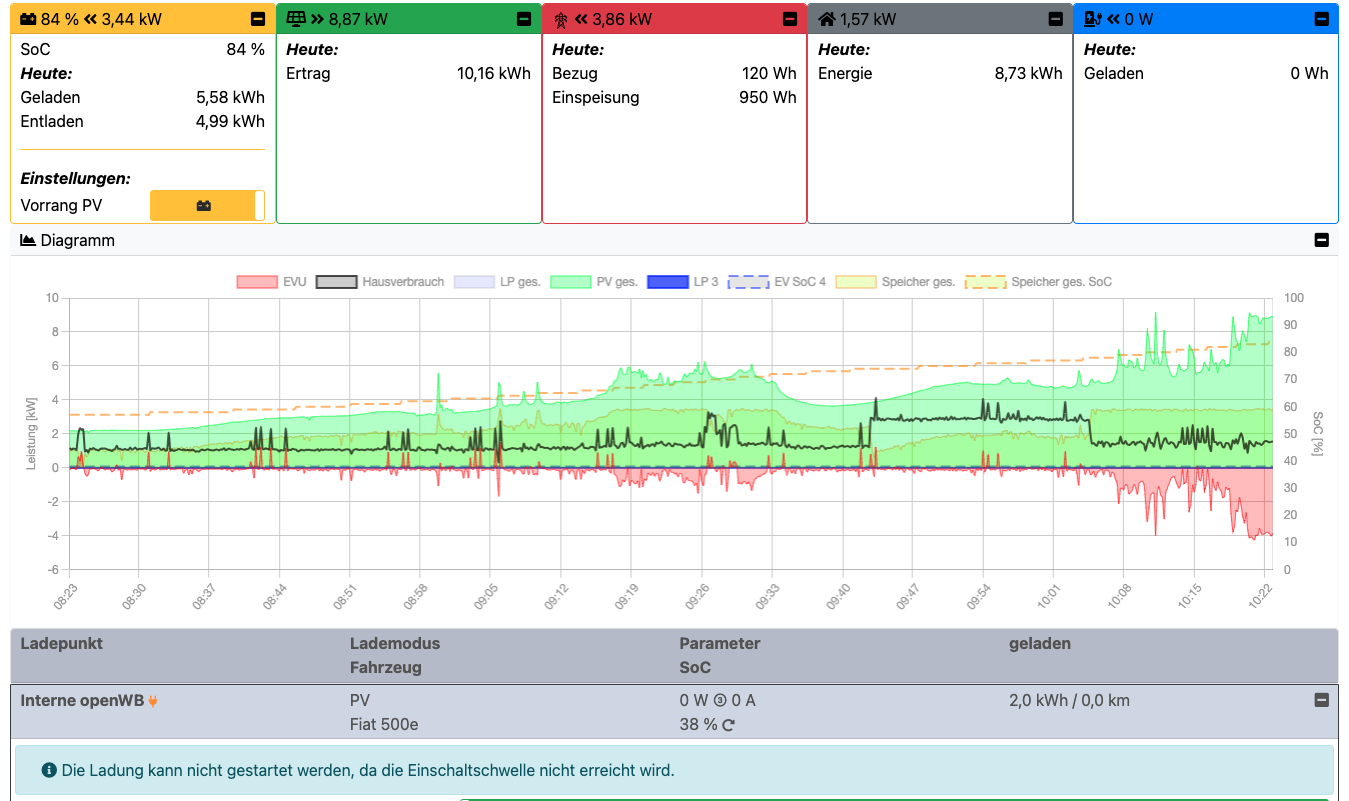Click the house icon in the gray header
The image size is (1349, 801).
pos(826,20)
